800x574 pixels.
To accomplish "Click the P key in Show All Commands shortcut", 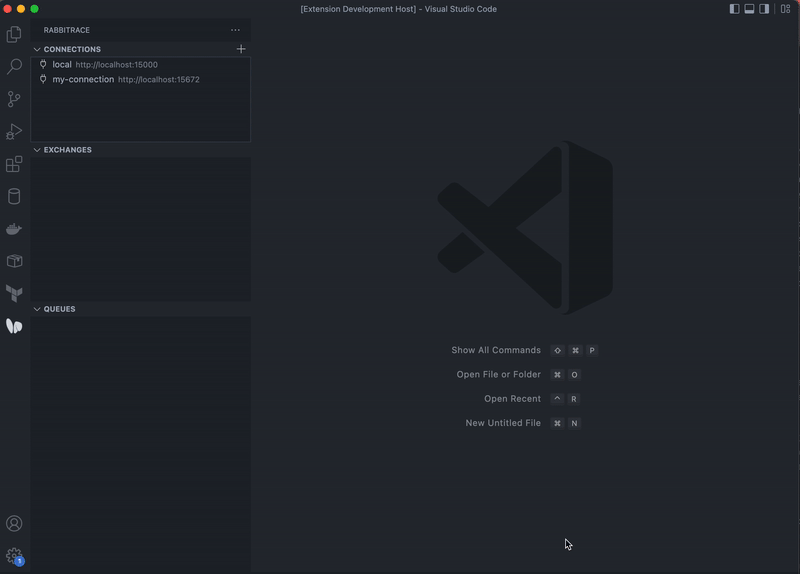I will pyautogui.click(x=592, y=350).
